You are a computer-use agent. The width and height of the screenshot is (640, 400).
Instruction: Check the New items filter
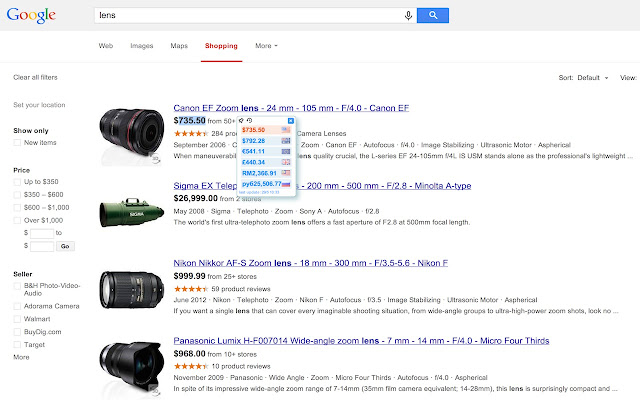tap(17, 142)
